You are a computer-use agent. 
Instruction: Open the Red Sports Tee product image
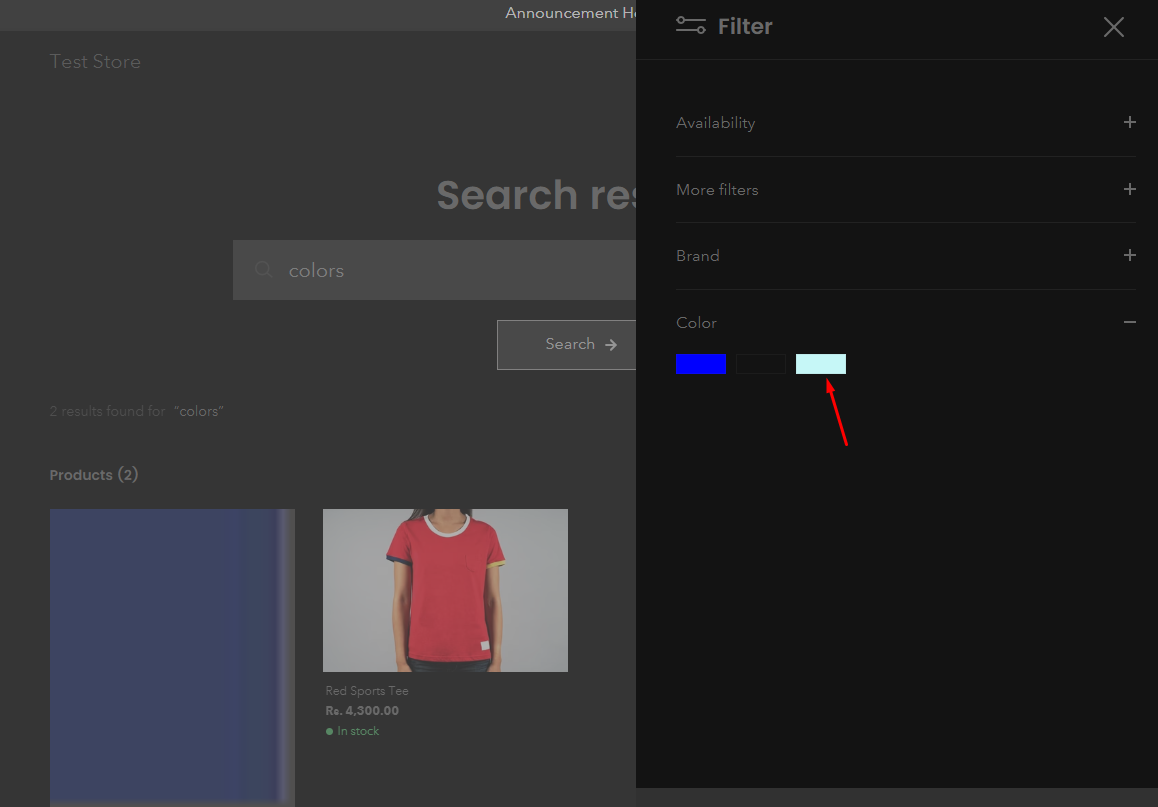click(x=445, y=590)
